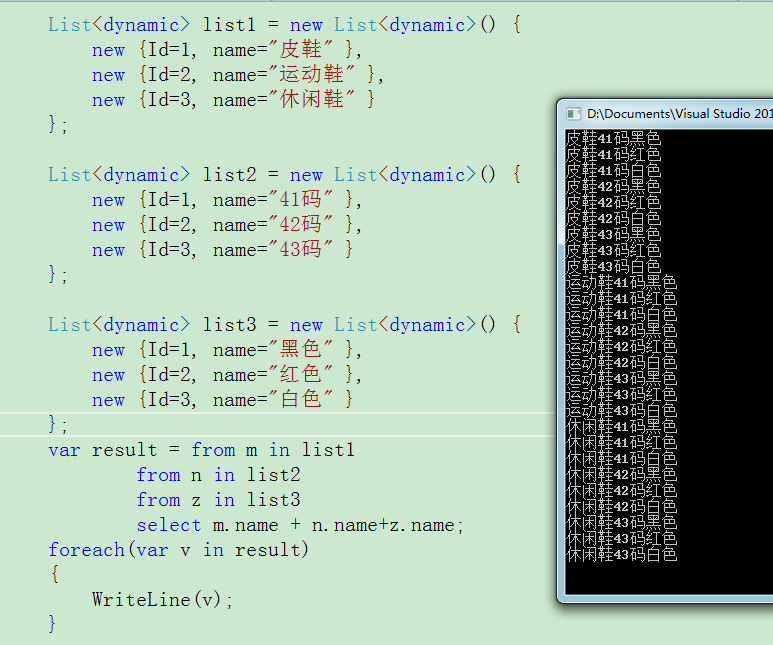
Task: Click console output line 休闲鞋42码白色
Action: click(x=621, y=507)
